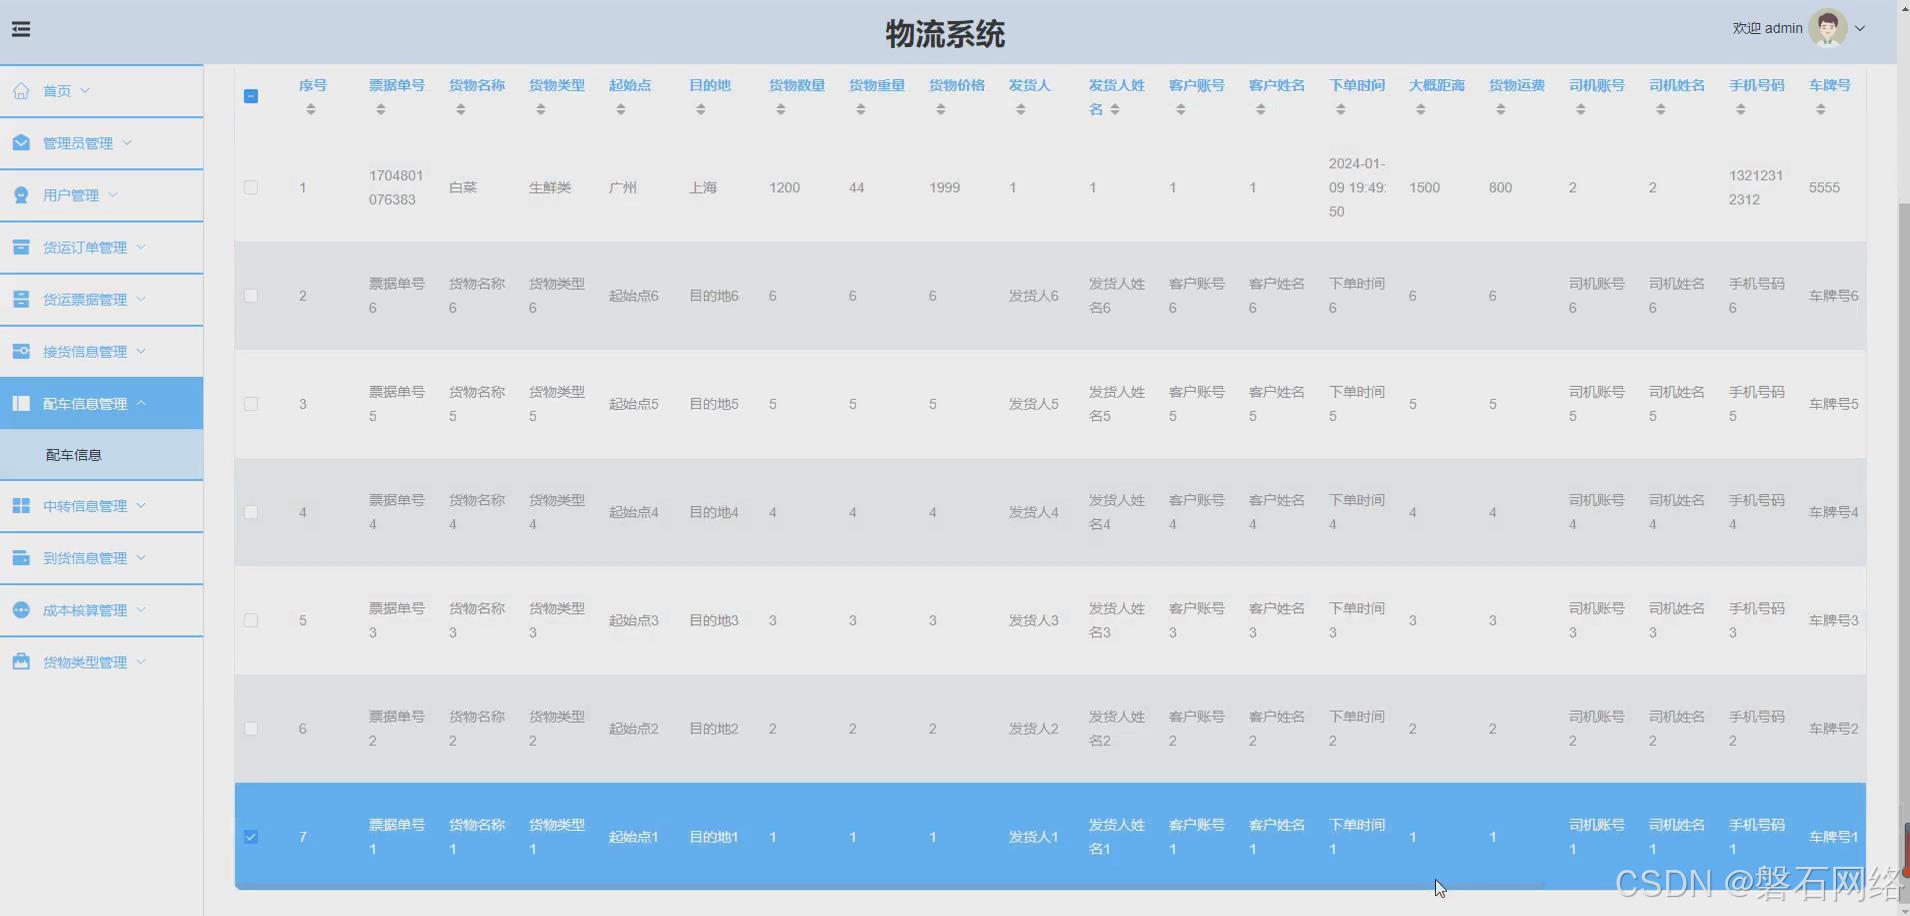Sort by the 车牌号 column
The image size is (1910, 916).
[x=1821, y=109]
